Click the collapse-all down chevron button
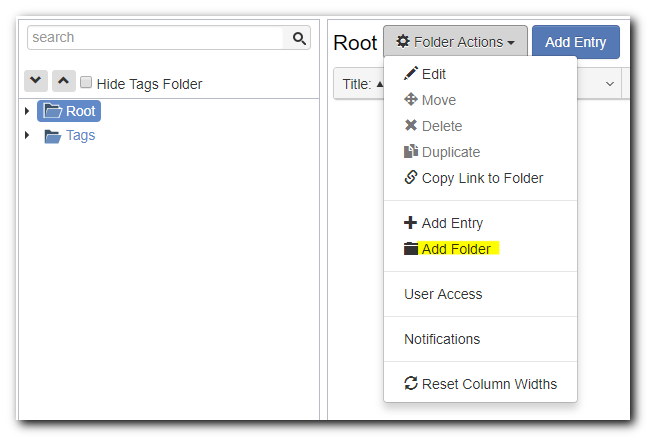This screenshot has width=647, height=437. [x=36, y=81]
